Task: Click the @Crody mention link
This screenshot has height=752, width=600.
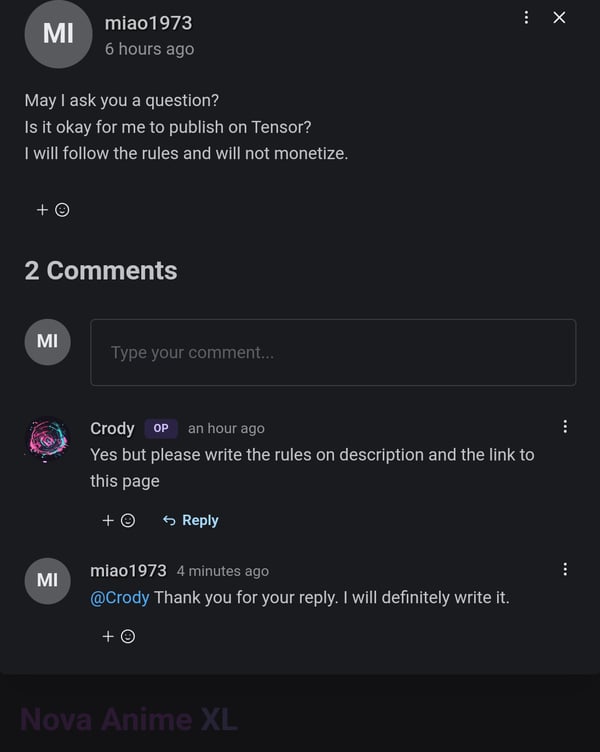Action: point(120,598)
